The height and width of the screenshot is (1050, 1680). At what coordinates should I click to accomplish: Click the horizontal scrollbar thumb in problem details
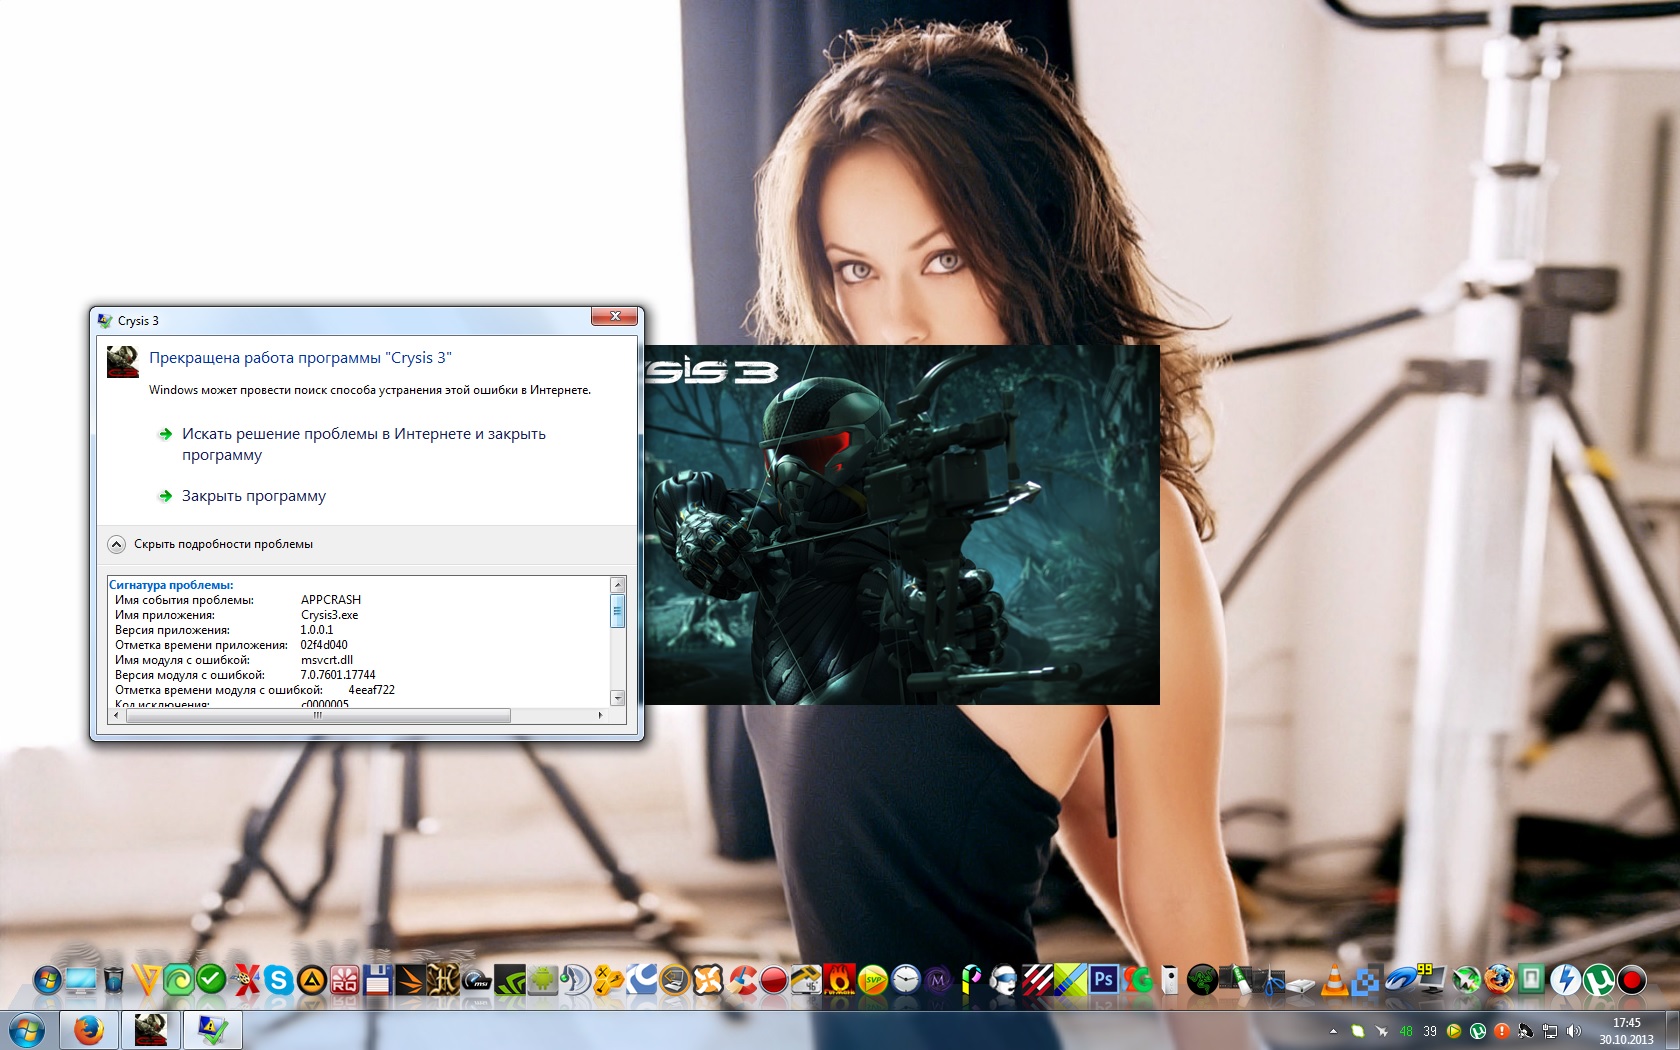click(x=317, y=715)
